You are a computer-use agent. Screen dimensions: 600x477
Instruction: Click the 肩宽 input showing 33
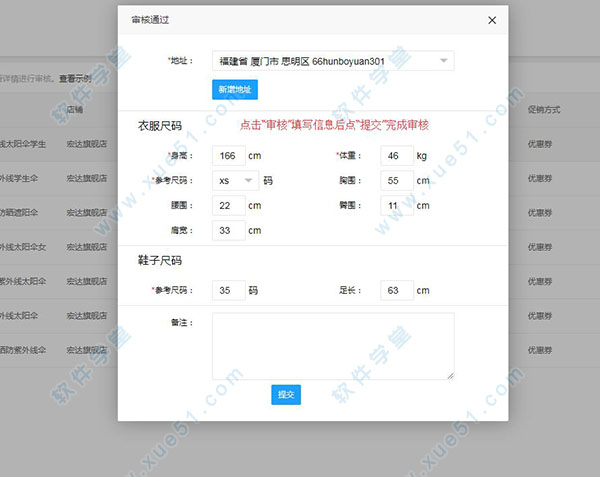(229, 230)
